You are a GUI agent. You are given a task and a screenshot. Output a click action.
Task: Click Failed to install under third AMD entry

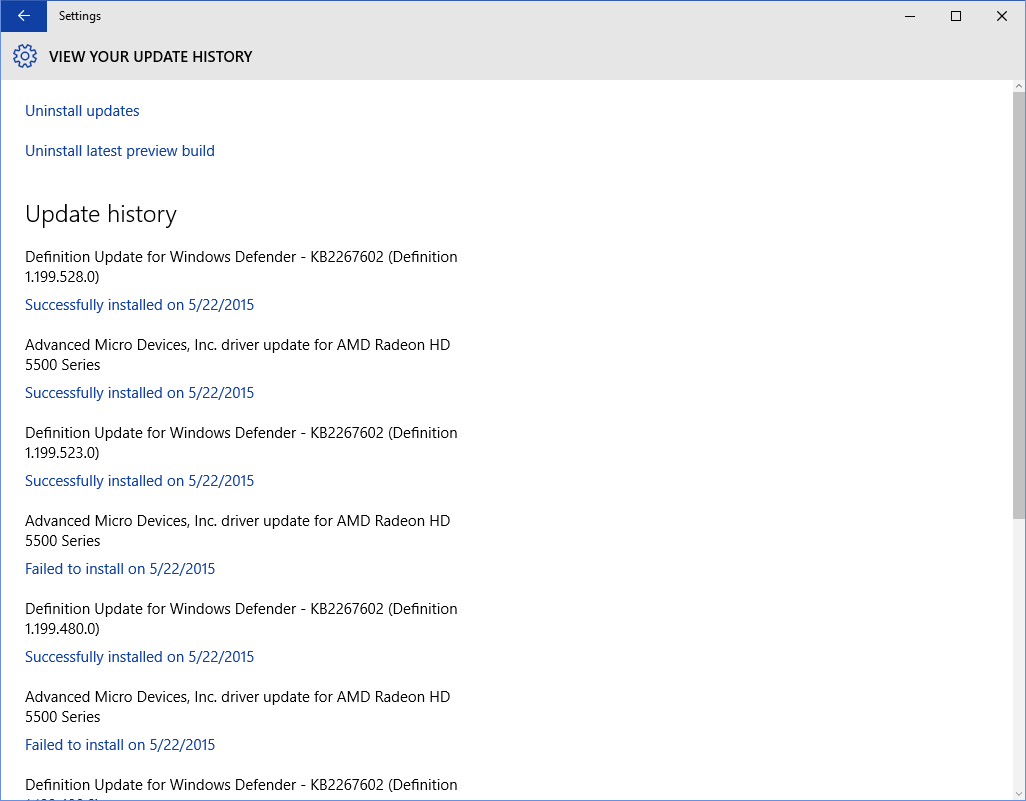pyautogui.click(x=120, y=745)
